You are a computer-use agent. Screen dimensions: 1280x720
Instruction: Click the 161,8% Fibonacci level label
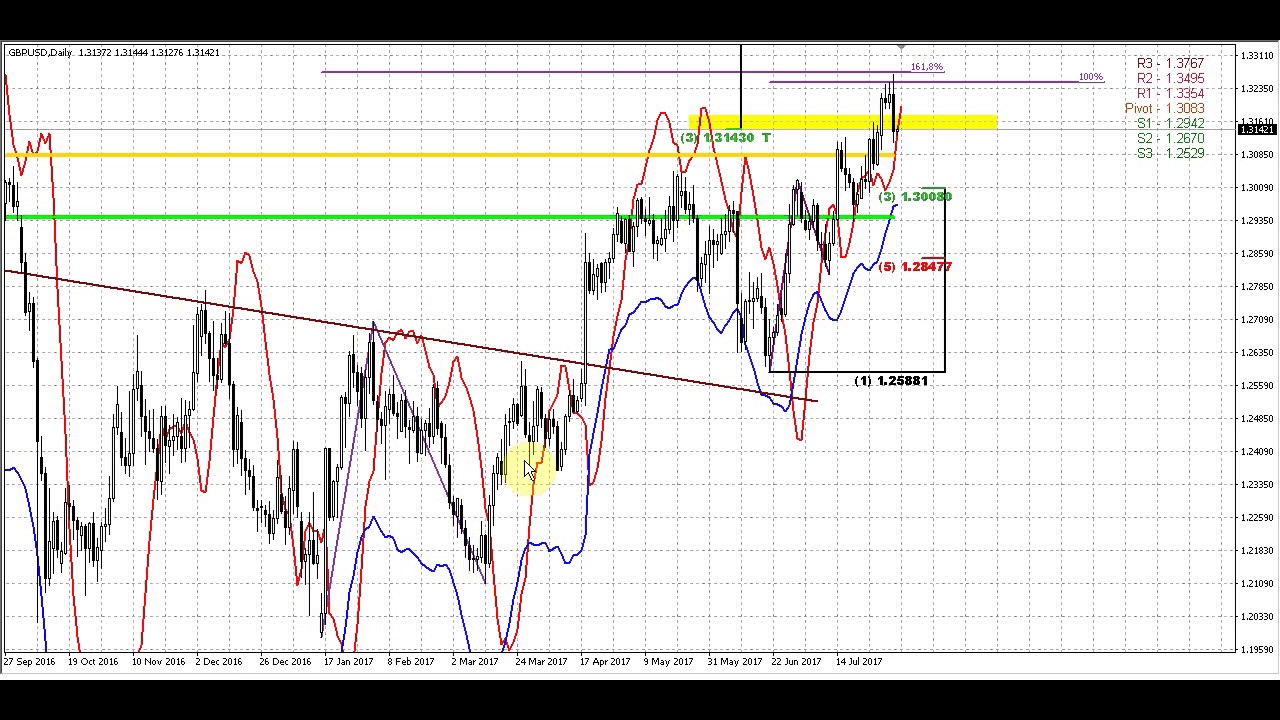pyautogui.click(x=926, y=67)
